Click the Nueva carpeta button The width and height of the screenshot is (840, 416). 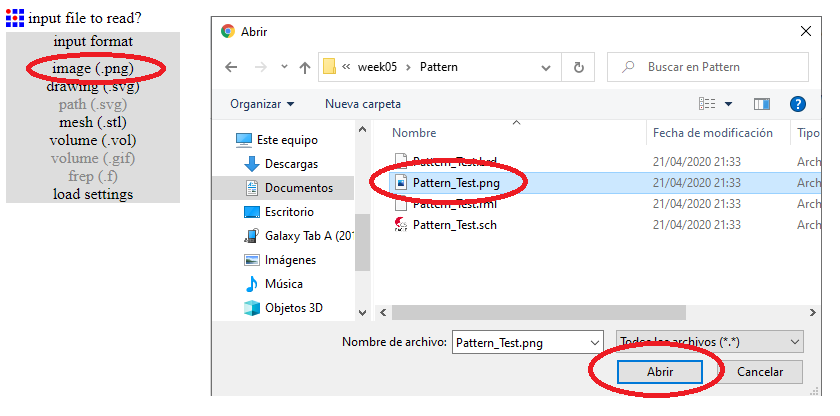tap(363, 104)
